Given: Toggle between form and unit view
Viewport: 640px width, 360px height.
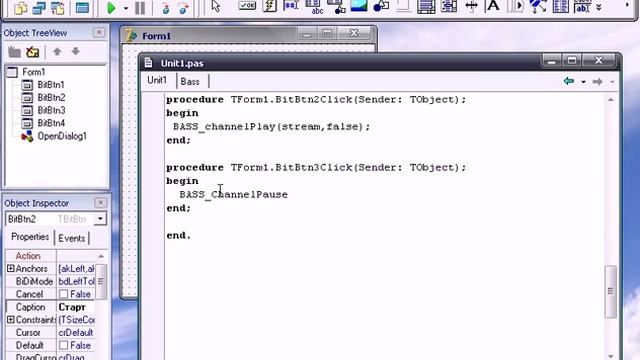Looking at the screenshot, I should (58, 8).
